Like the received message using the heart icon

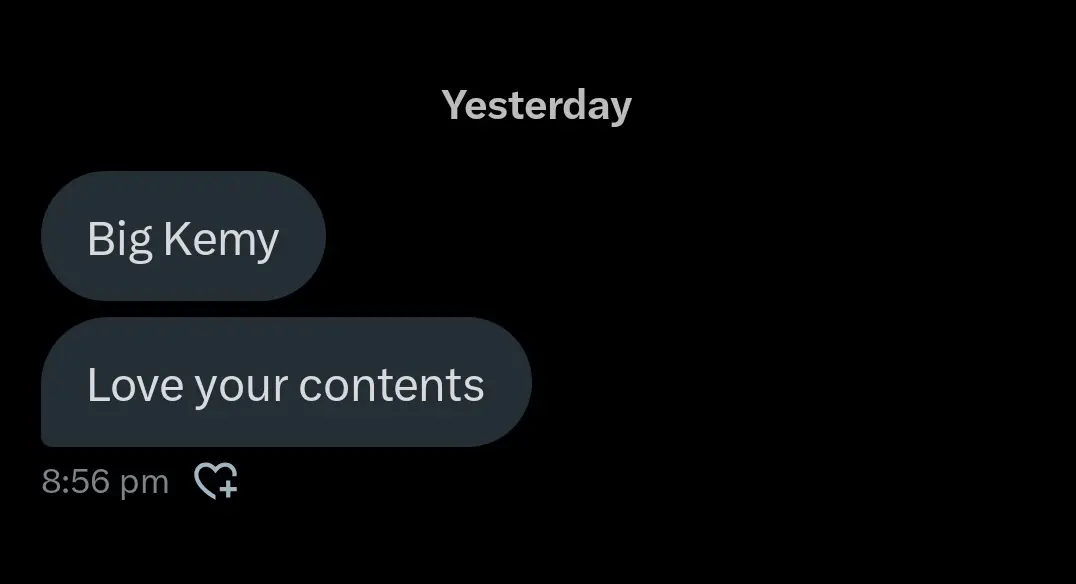coord(216,480)
